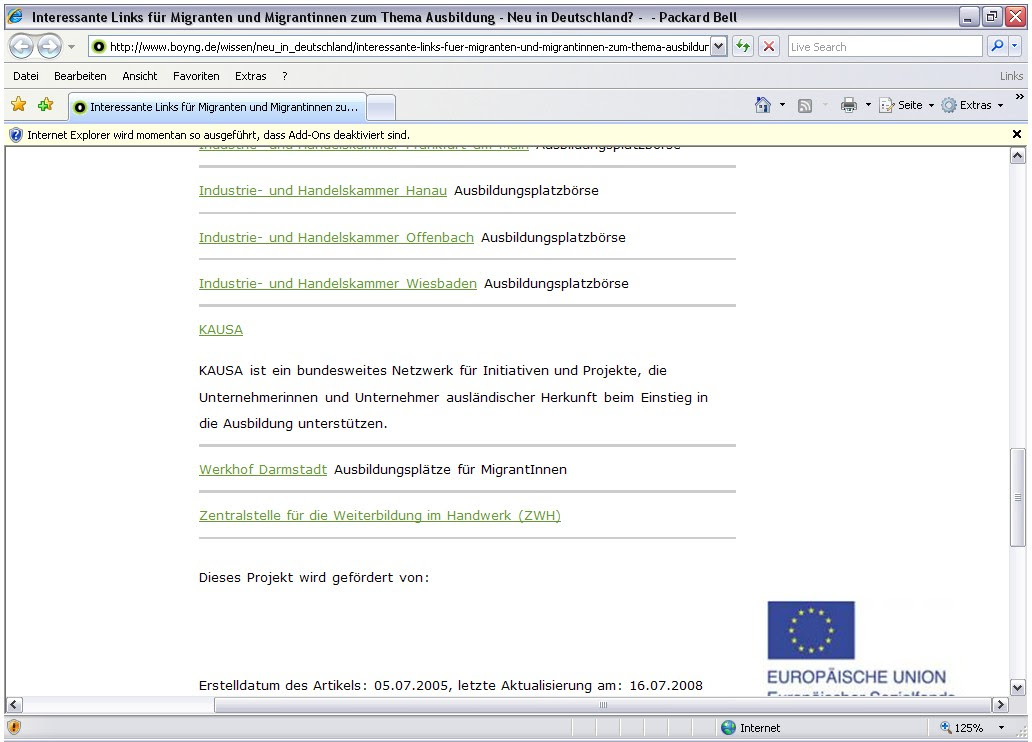This screenshot has height=742, width=1032.
Task: Open Zentralstelle für die Weiterbildung im Handwerk link
Action: (380, 516)
